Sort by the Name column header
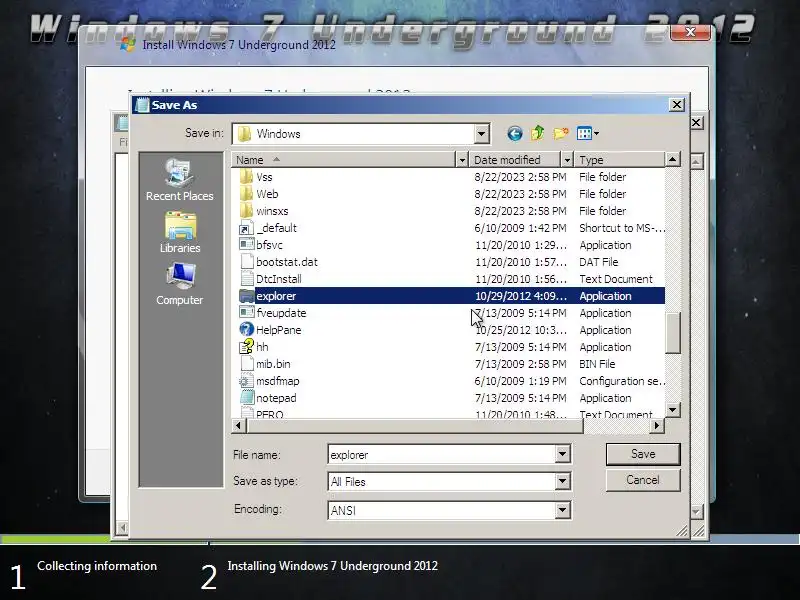This screenshot has height=600, width=800. tap(343, 160)
